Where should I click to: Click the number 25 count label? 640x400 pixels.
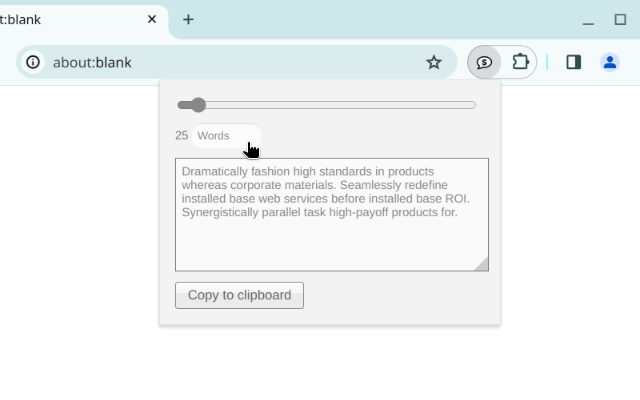(181, 136)
